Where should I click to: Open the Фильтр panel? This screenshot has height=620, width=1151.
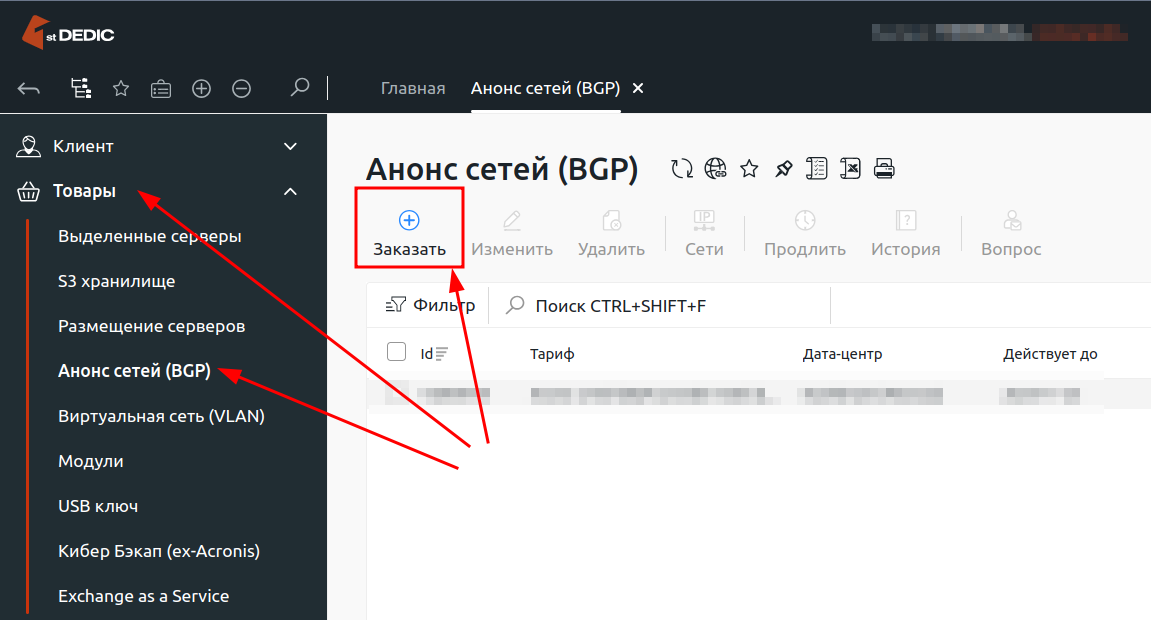coord(431,306)
